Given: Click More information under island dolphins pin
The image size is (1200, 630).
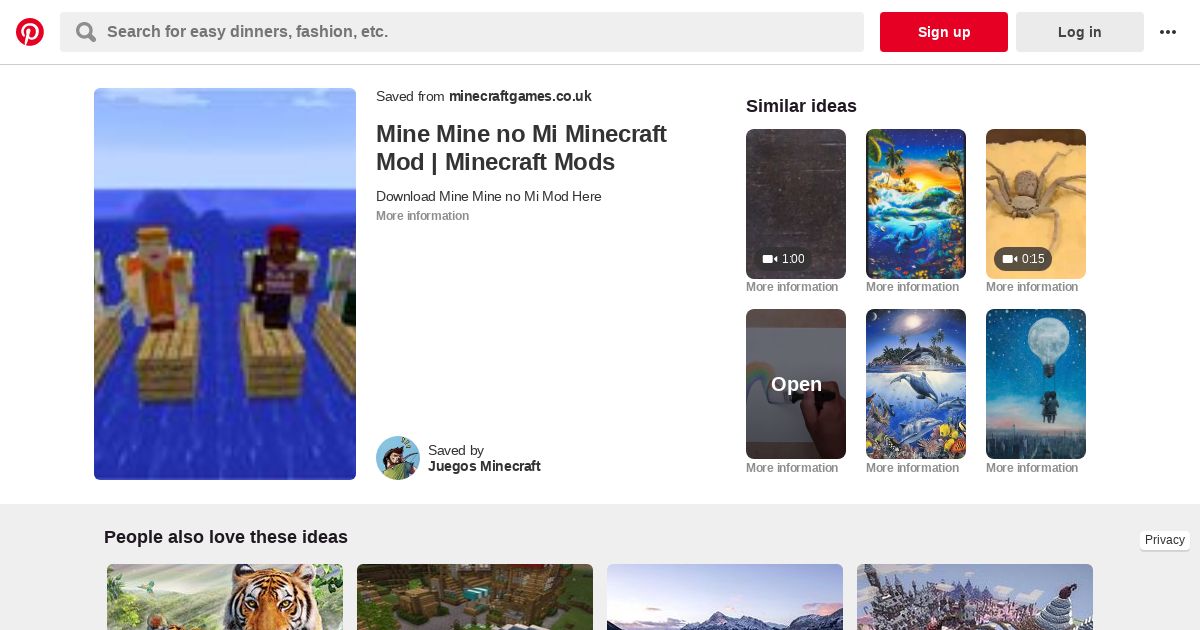Looking at the screenshot, I should 912,468.
